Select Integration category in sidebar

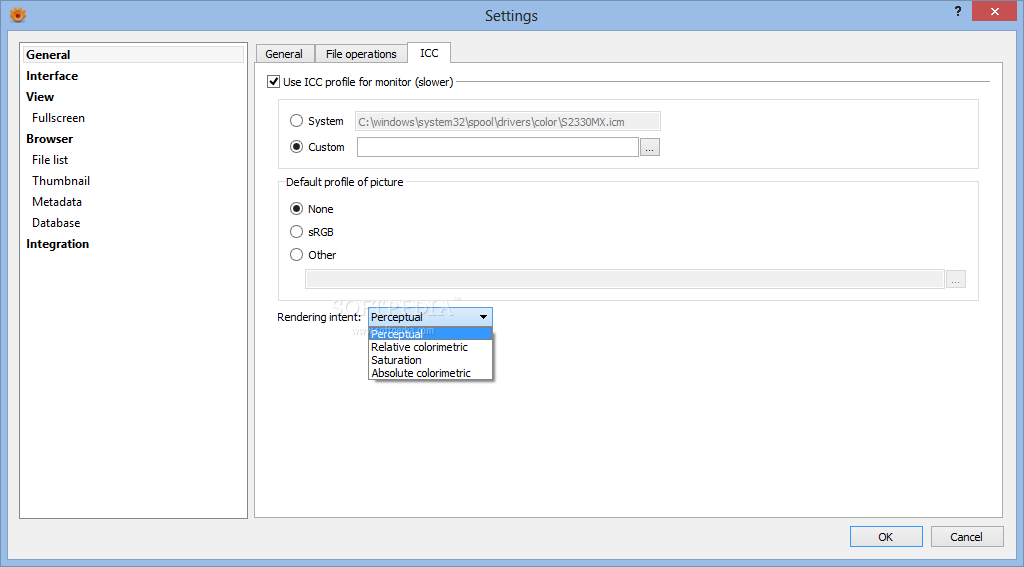pyautogui.click(x=57, y=244)
